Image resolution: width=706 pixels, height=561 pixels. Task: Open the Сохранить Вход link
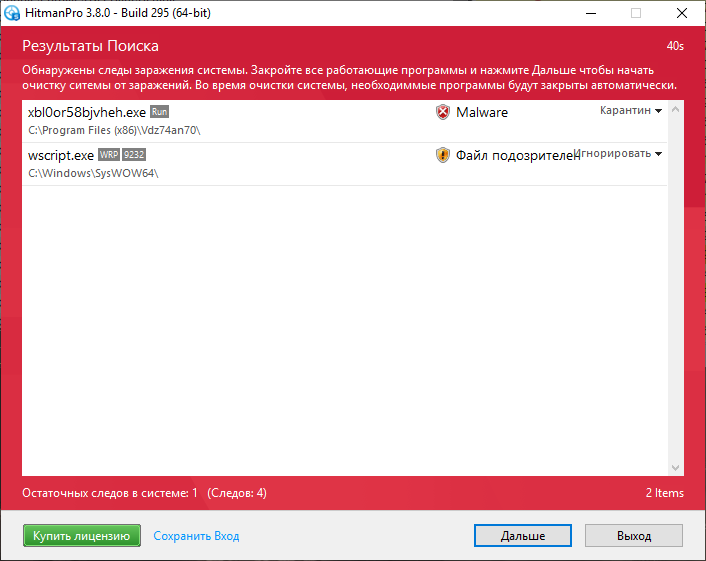pyautogui.click(x=196, y=536)
